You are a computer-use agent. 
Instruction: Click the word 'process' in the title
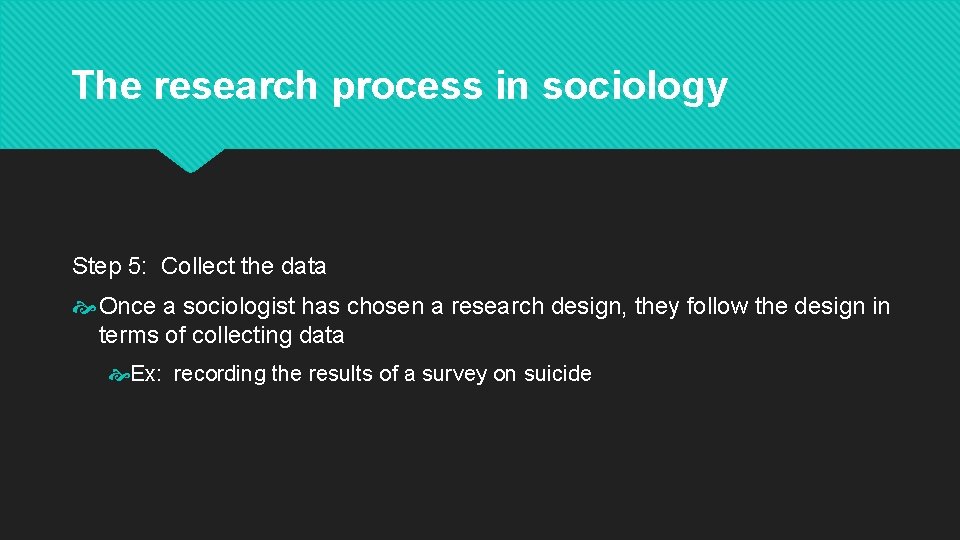point(407,86)
